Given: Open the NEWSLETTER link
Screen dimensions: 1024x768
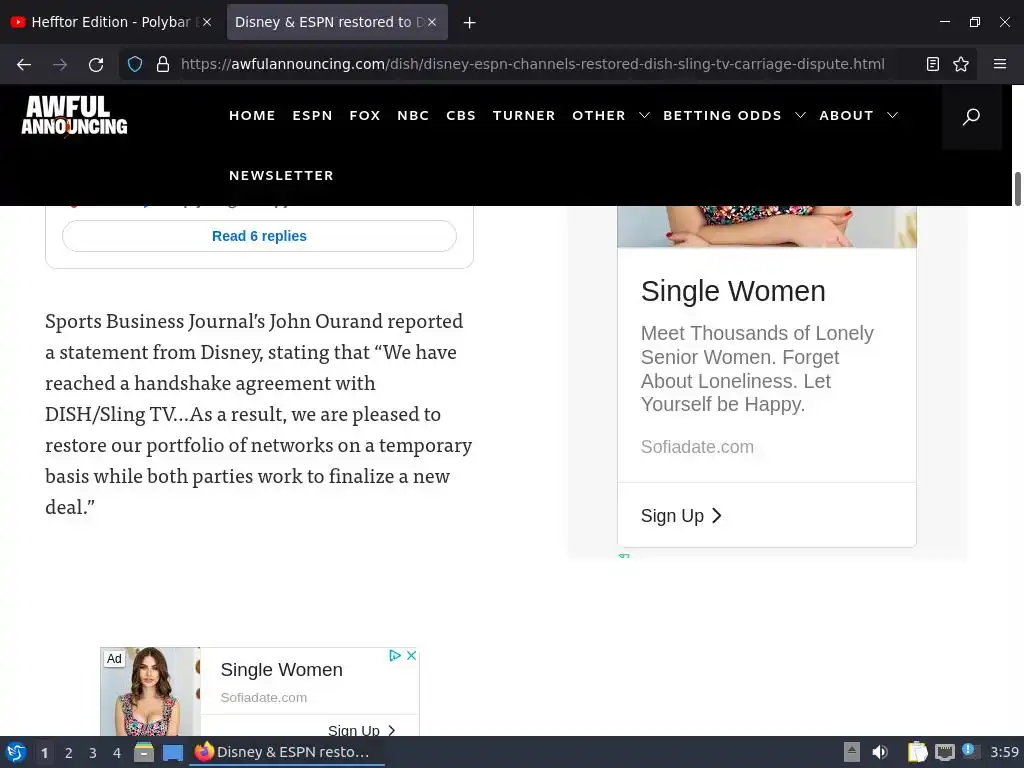Looking at the screenshot, I should pyautogui.click(x=281, y=176).
